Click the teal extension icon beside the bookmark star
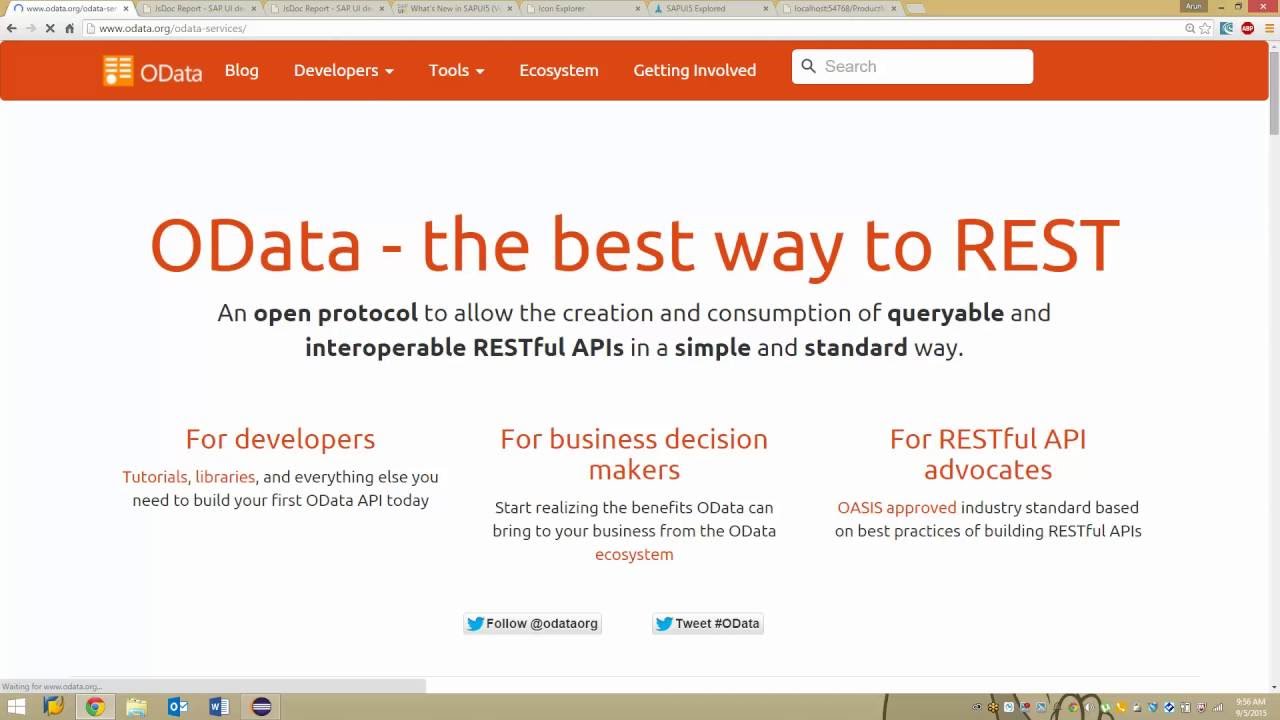 [1227, 28]
